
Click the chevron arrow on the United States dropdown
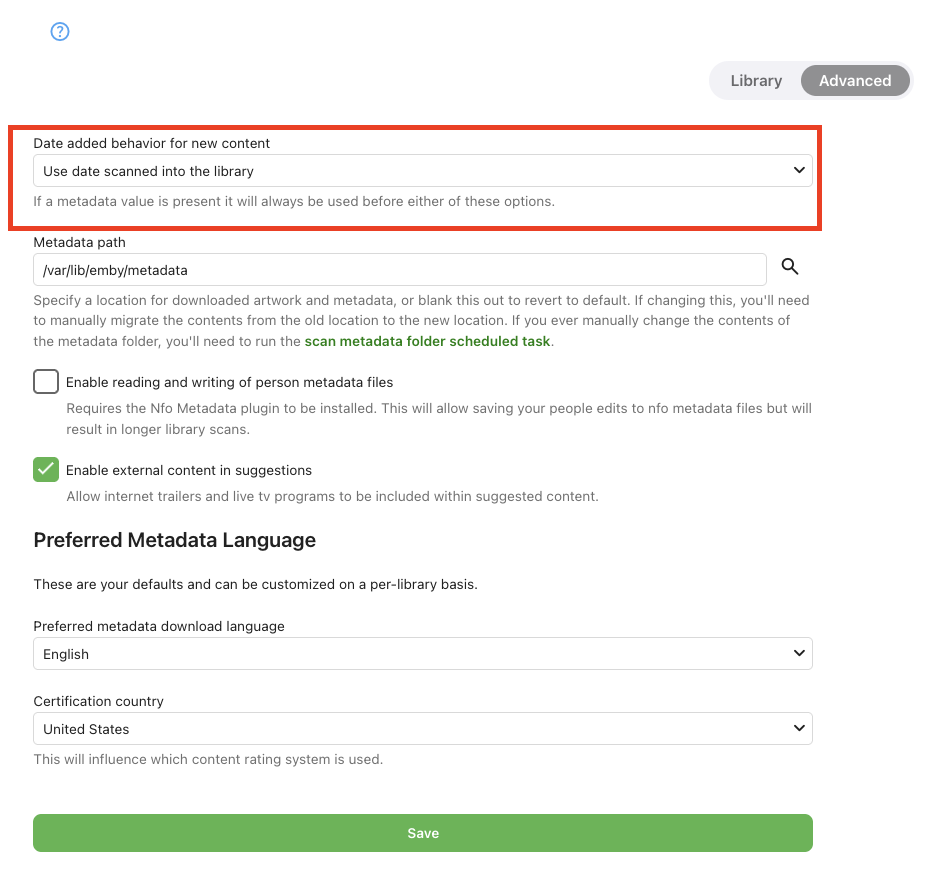799,729
